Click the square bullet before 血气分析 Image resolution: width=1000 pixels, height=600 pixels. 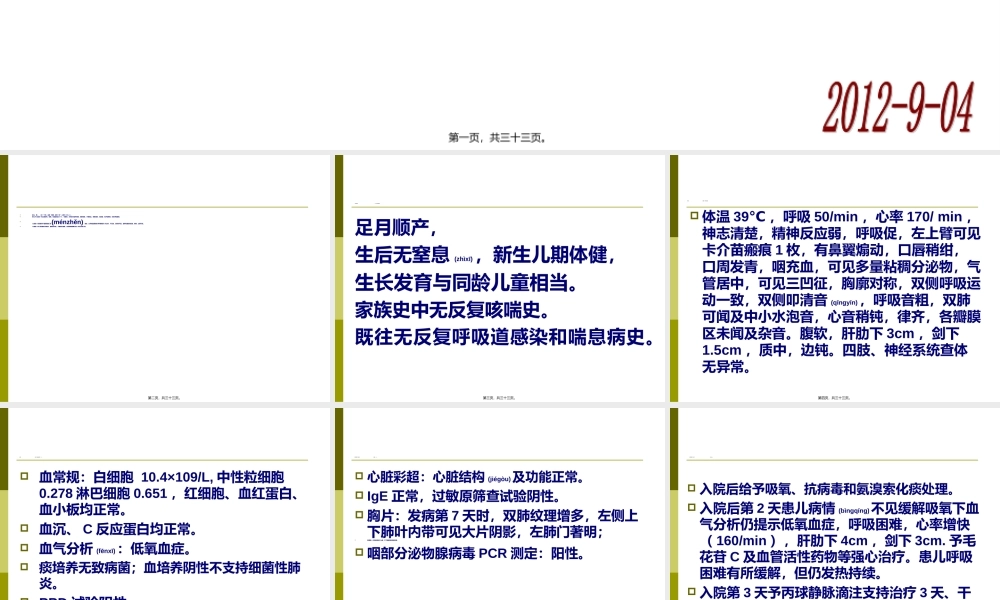tap(22, 547)
